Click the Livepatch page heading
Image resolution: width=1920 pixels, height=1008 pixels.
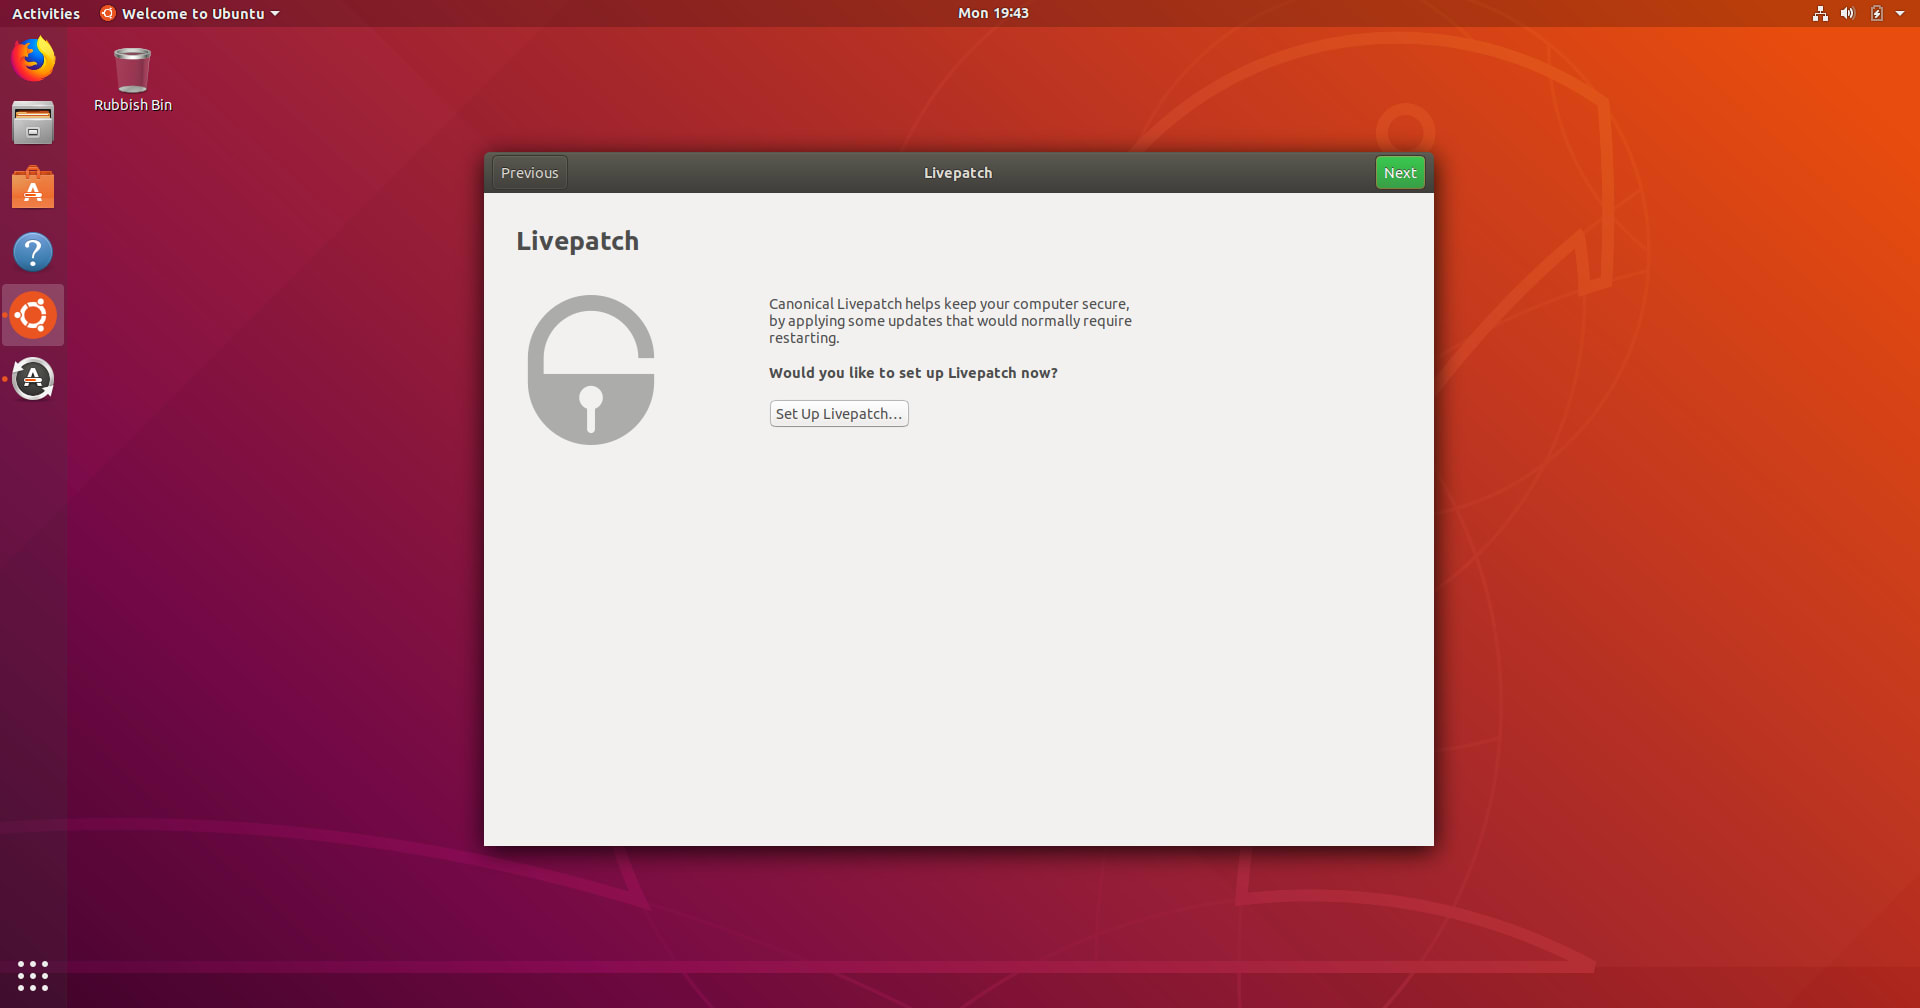click(577, 241)
